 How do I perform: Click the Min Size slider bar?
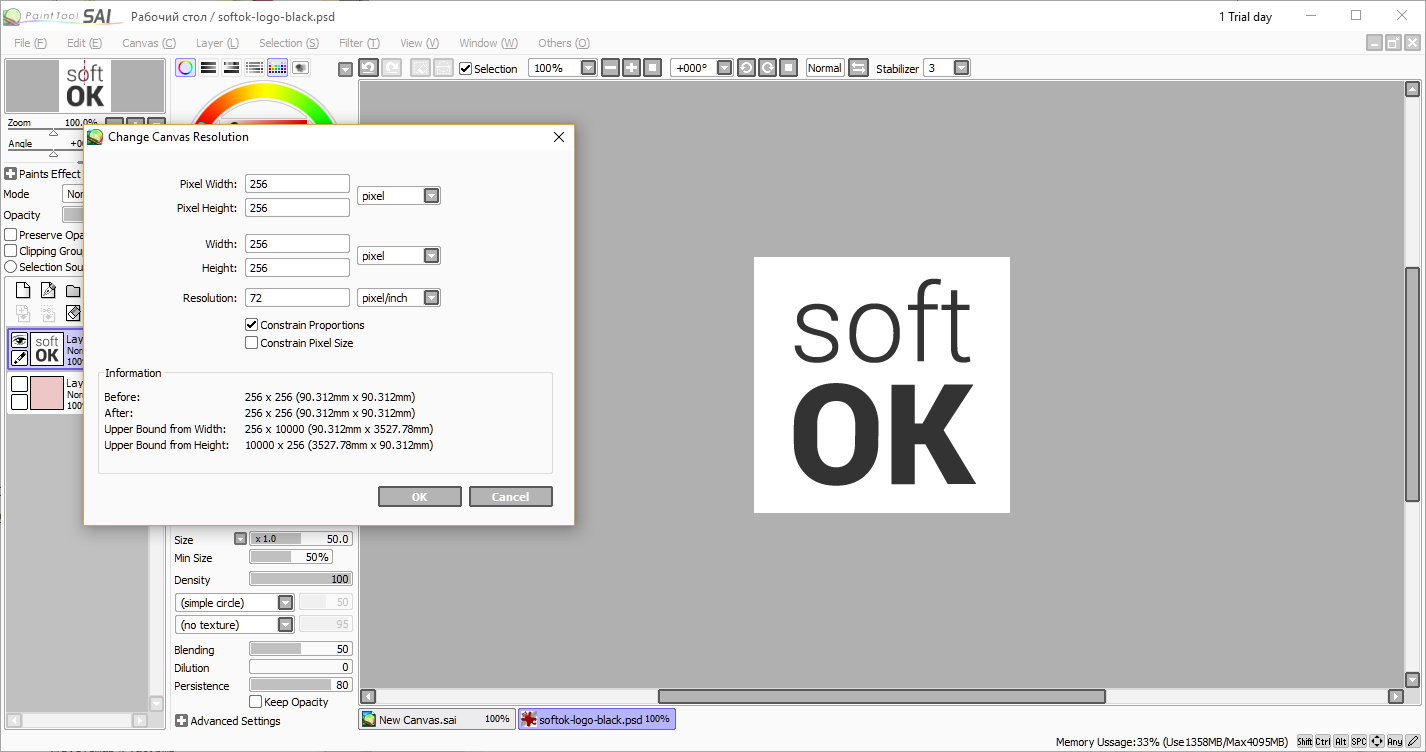291,557
